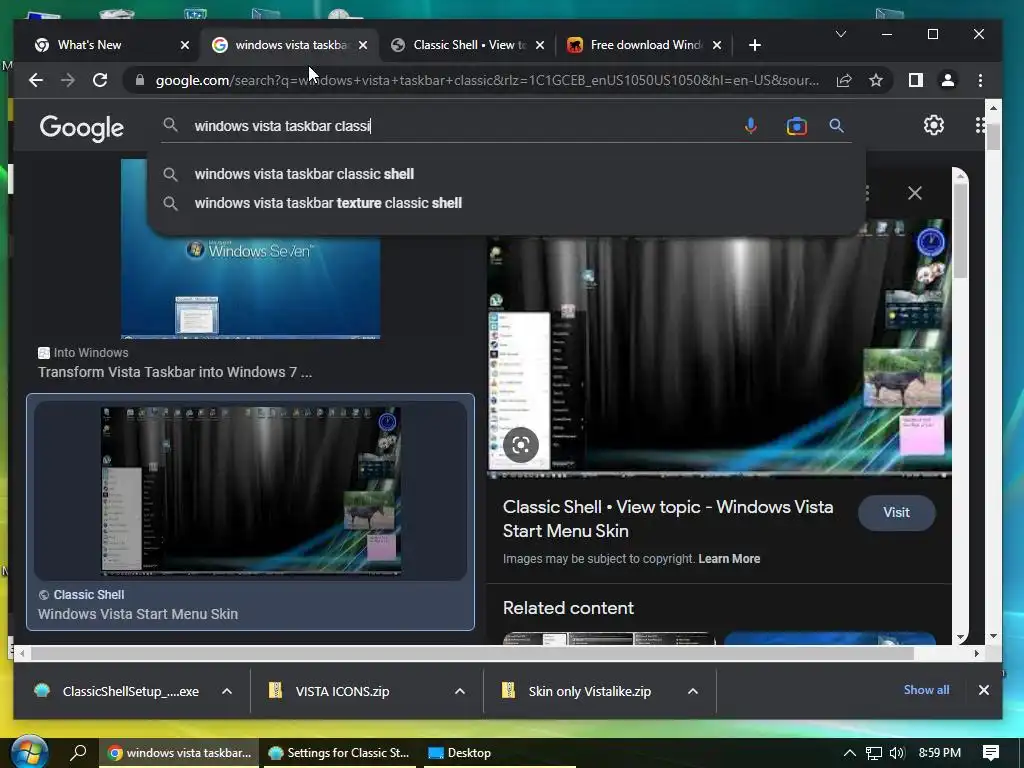1024x768 pixels.
Task: Open network status tray icon
Action: coord(874,753)
